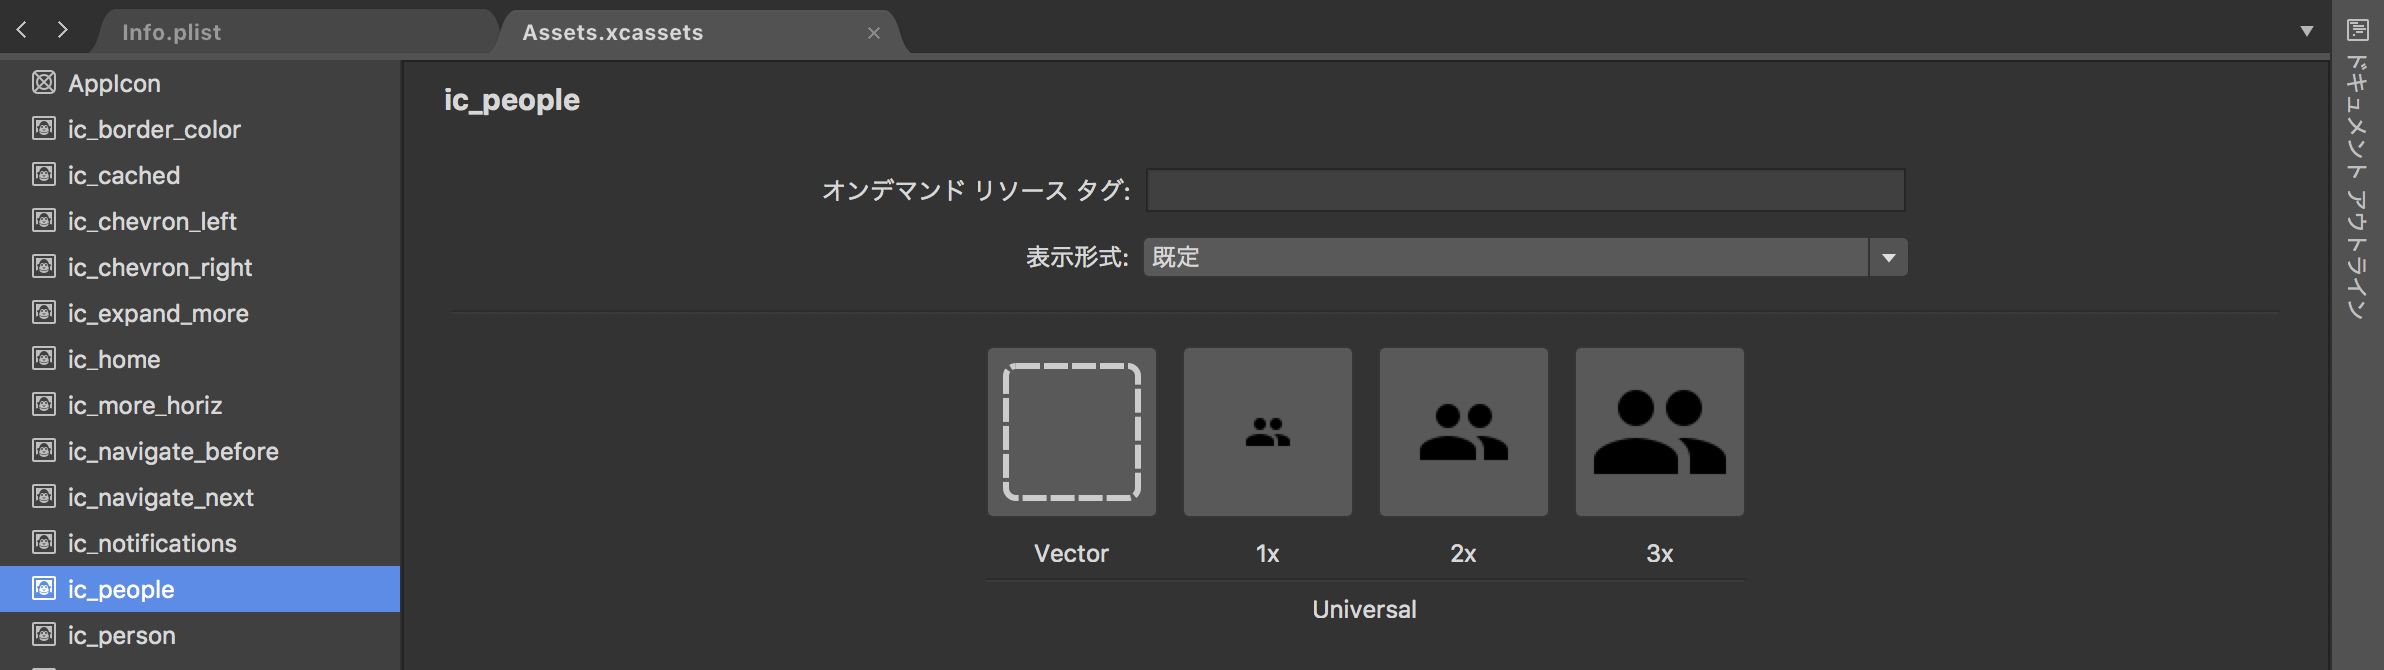Viewport: 2384px width, 670px height.
Task: Click the ic_people heading title
Action: click(x=512, y=100)
